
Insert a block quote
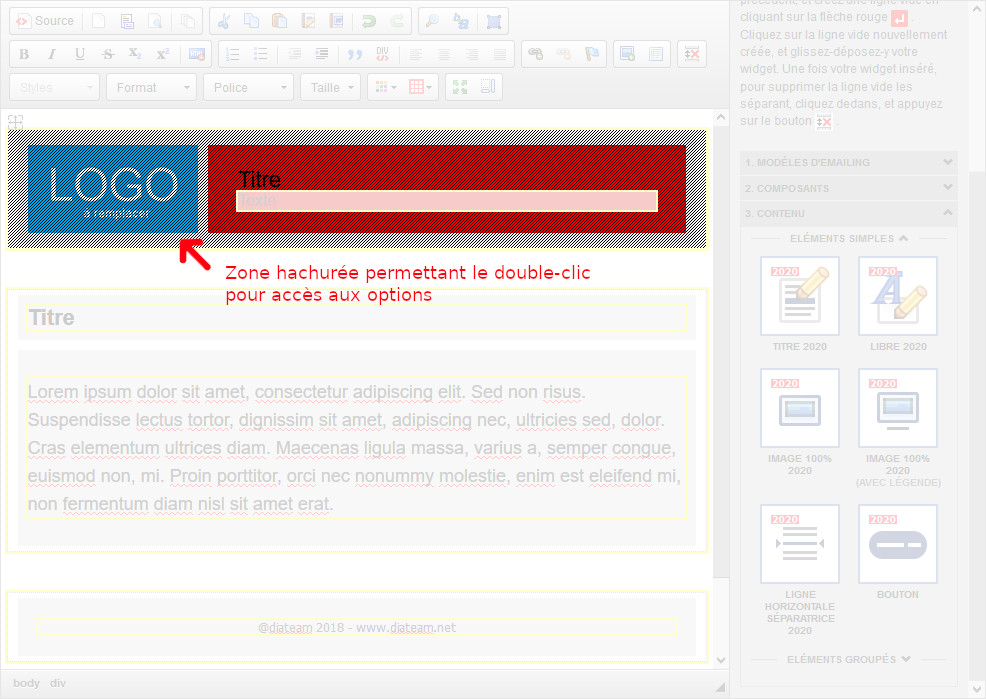[x=353, y=54]
